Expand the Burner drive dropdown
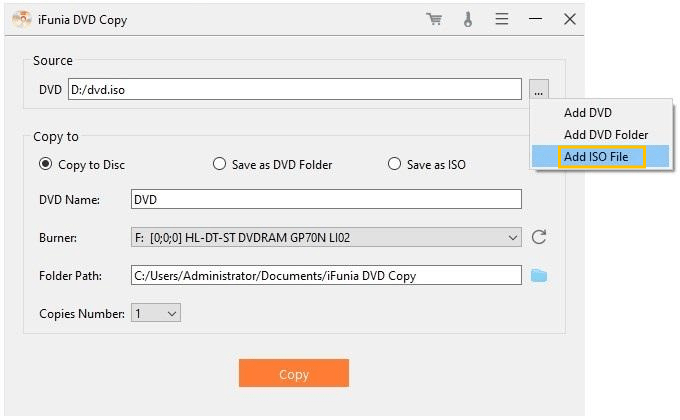The image size is (680, 420). (513, 237)
